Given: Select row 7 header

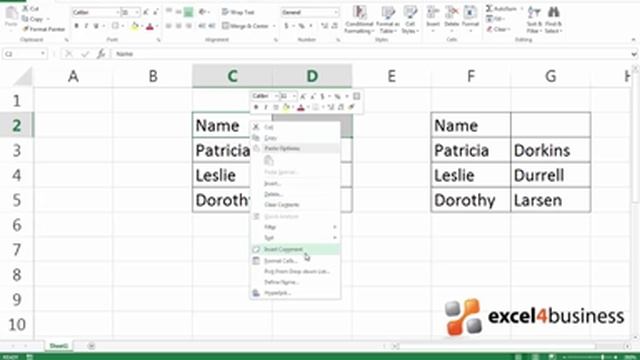Looking at the screenshot, I should [16, 249].
